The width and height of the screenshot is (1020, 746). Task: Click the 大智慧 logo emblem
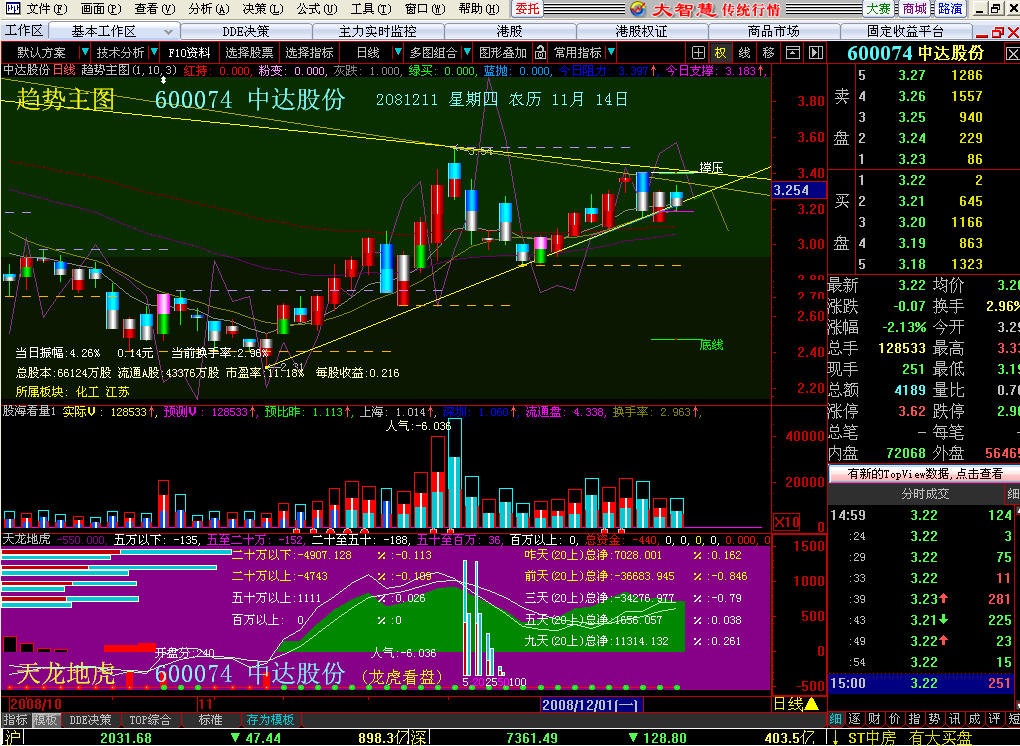tap(639, 9)
